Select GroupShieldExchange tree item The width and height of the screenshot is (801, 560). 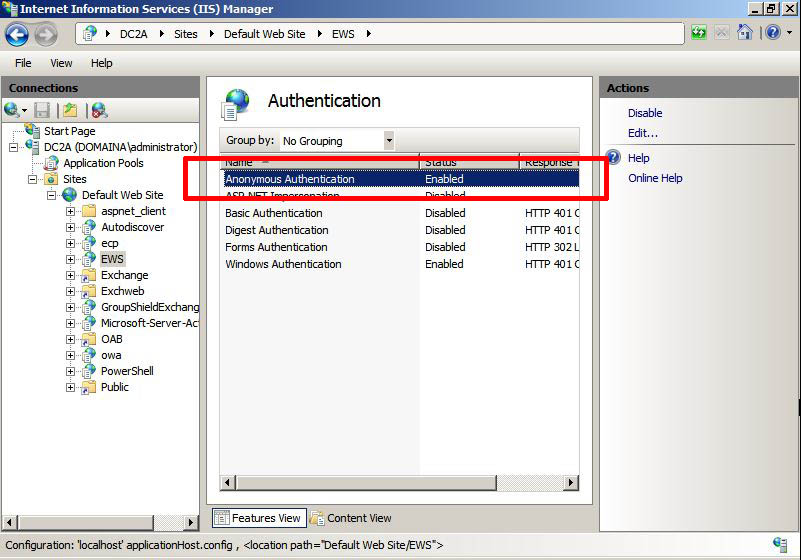[150, 307]
